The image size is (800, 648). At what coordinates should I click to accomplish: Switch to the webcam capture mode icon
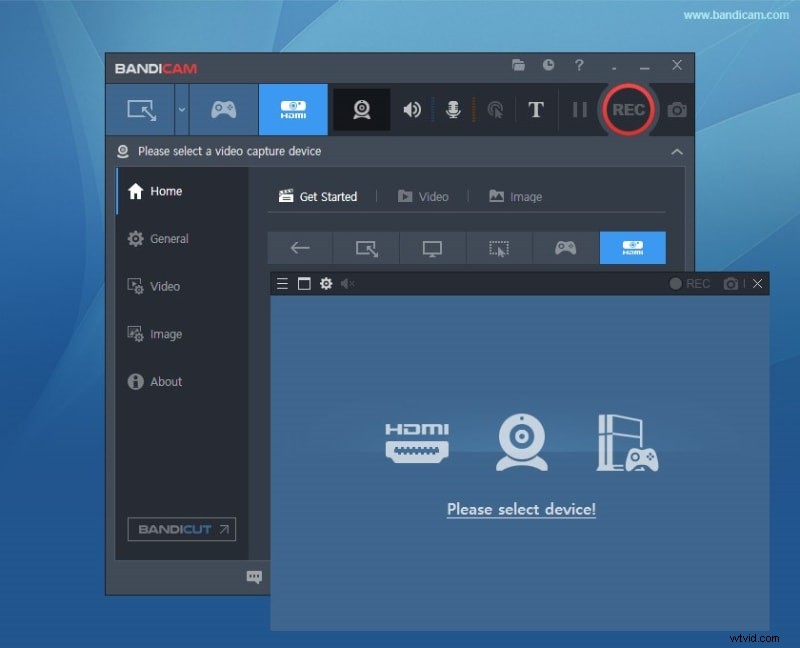click(x=361, y=110)
